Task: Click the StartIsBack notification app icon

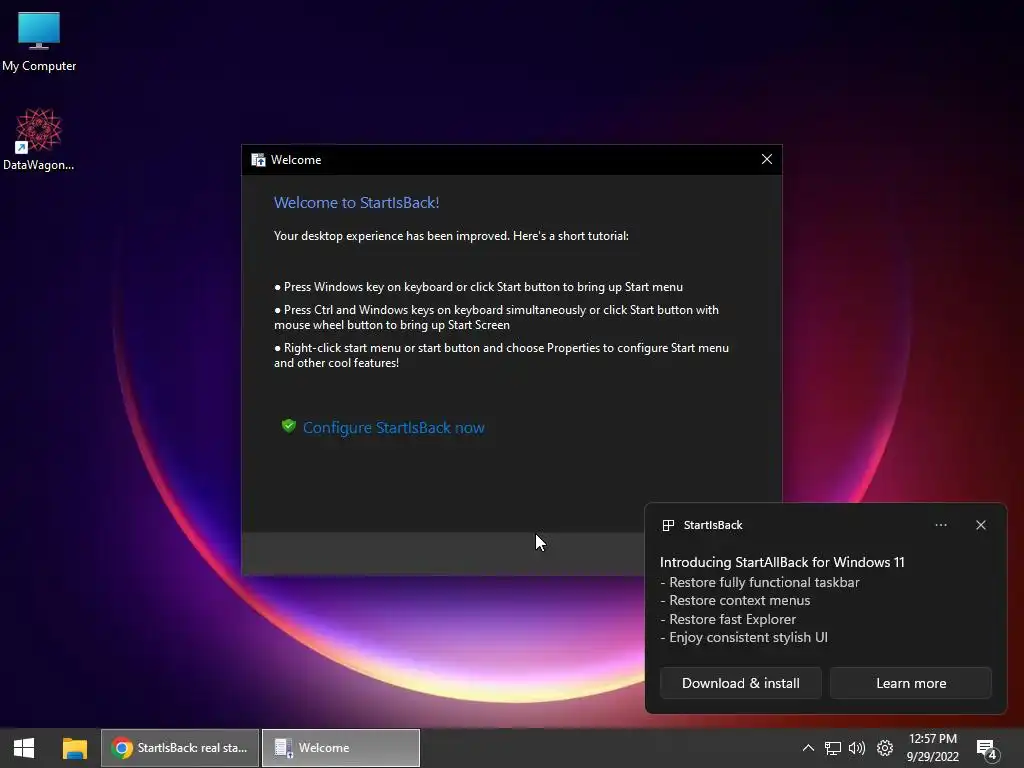Action: [668, 526]
